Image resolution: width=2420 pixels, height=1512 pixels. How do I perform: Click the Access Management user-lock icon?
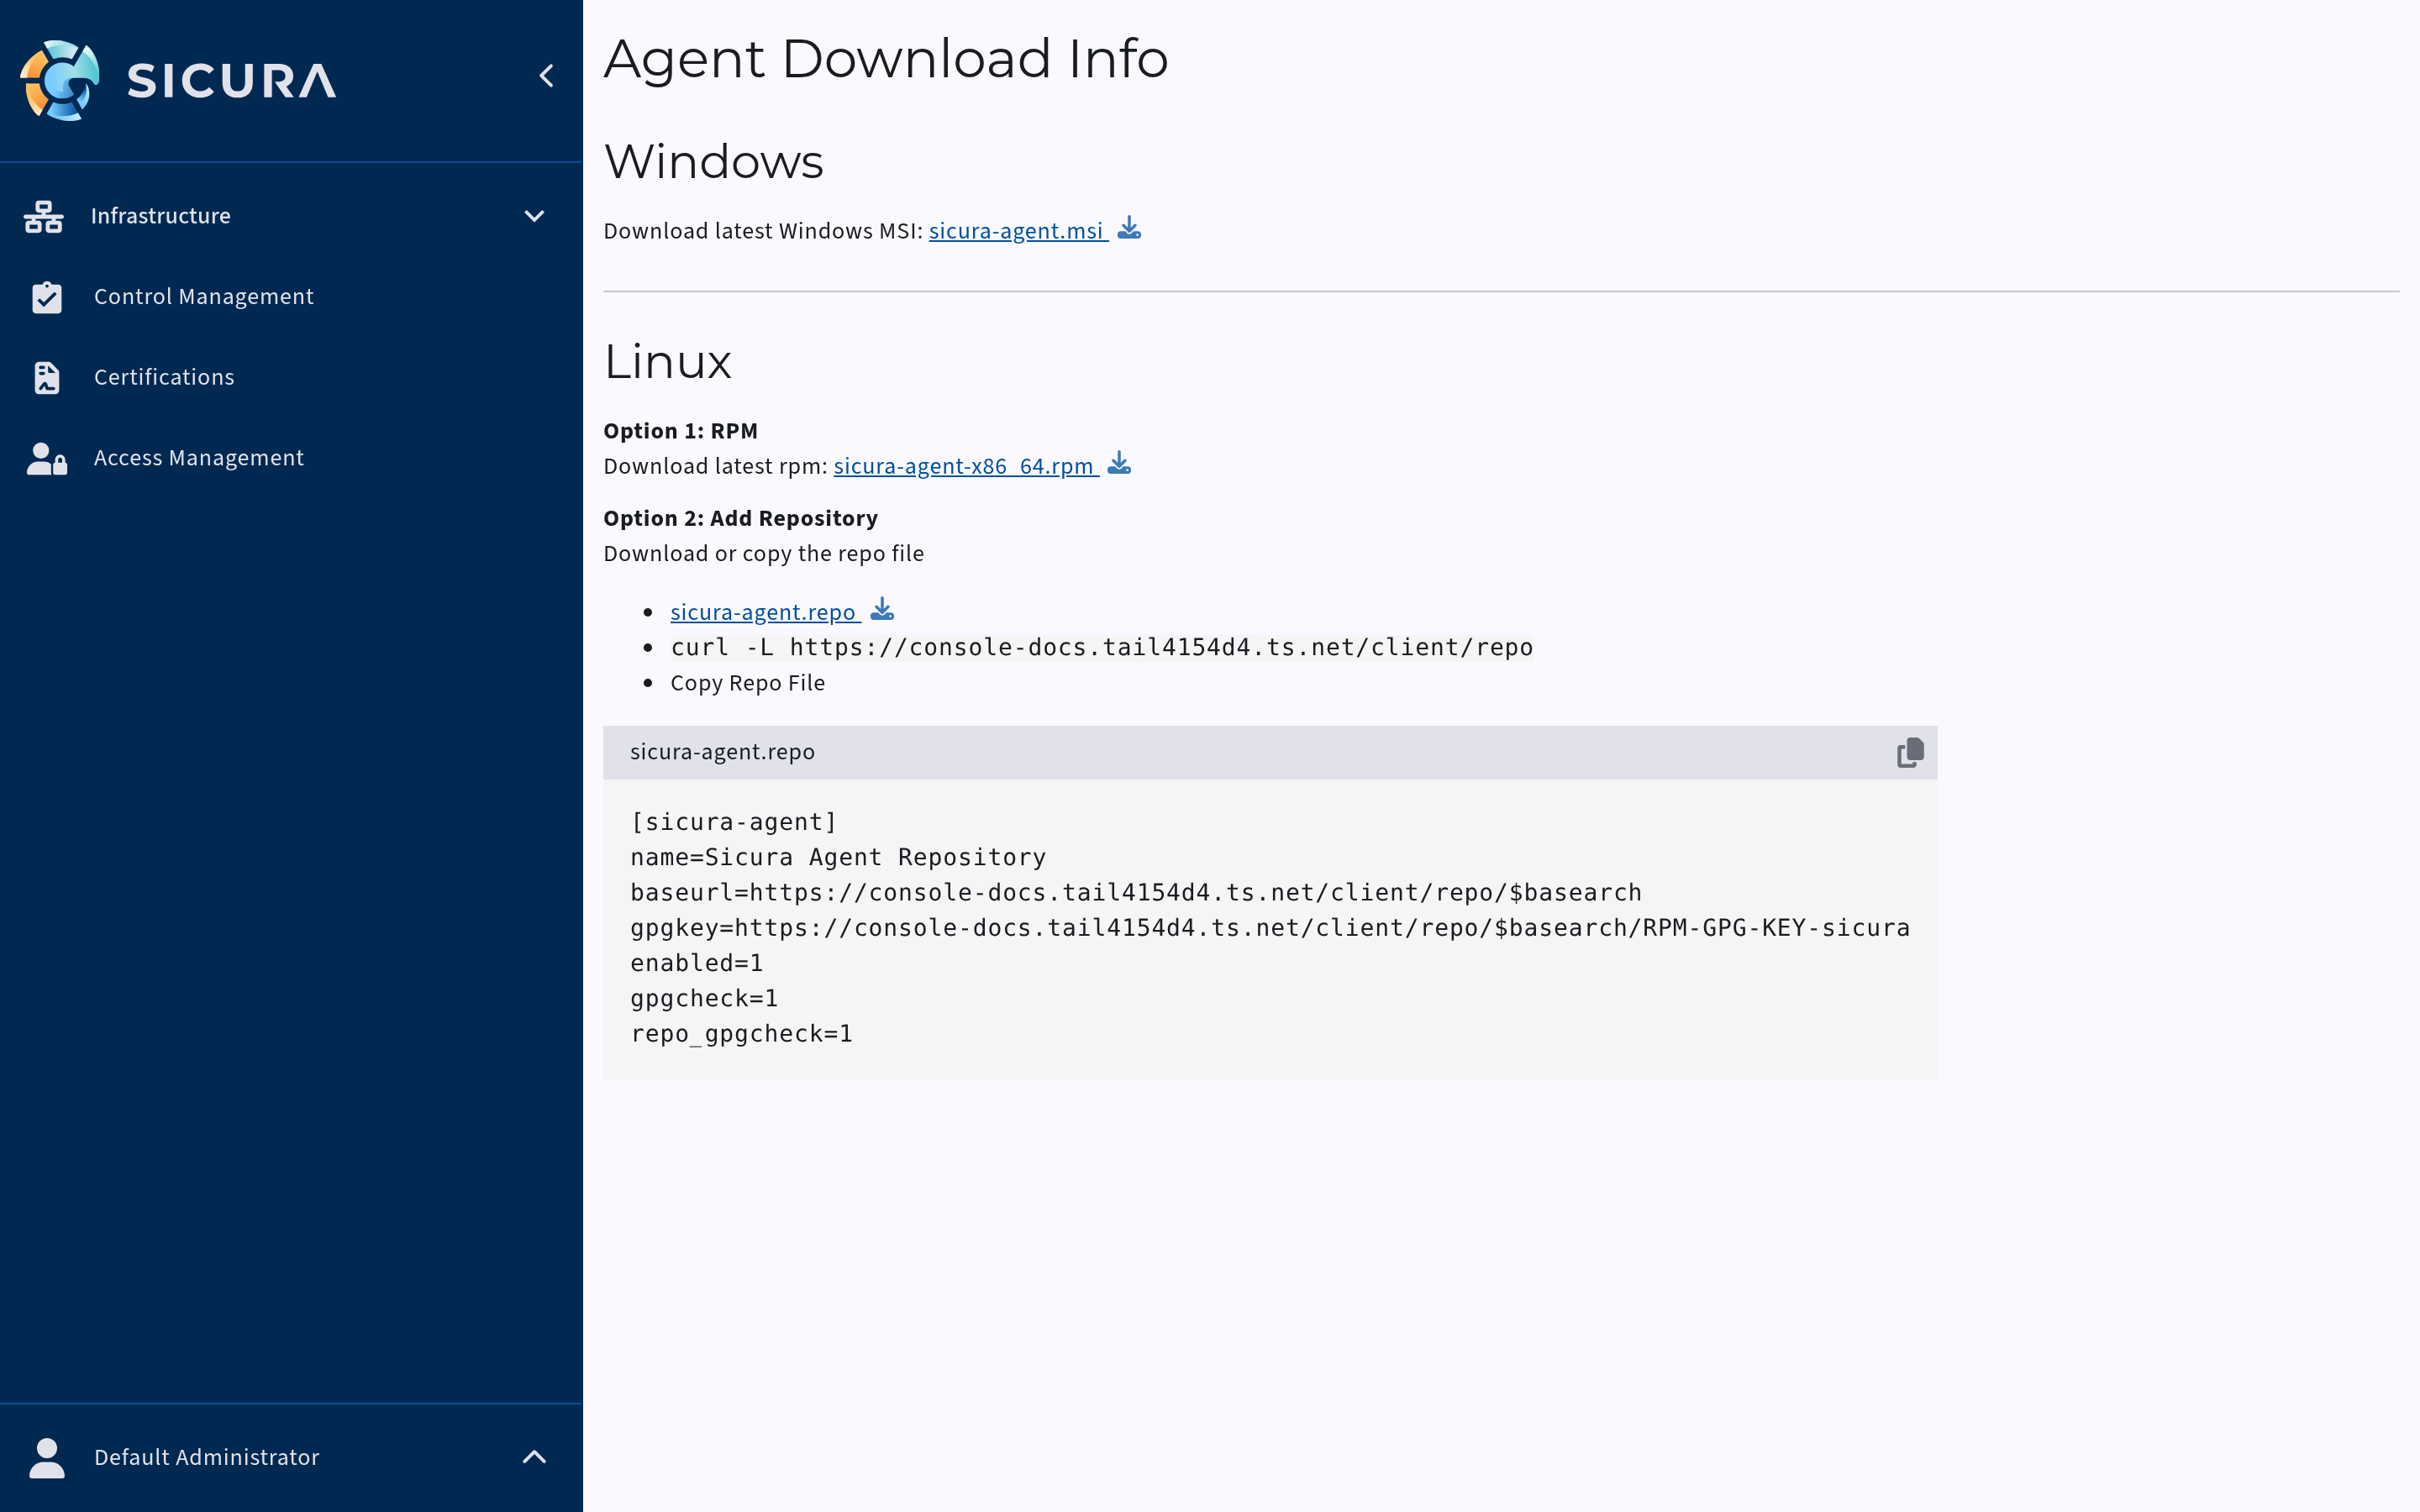(47, 458)
